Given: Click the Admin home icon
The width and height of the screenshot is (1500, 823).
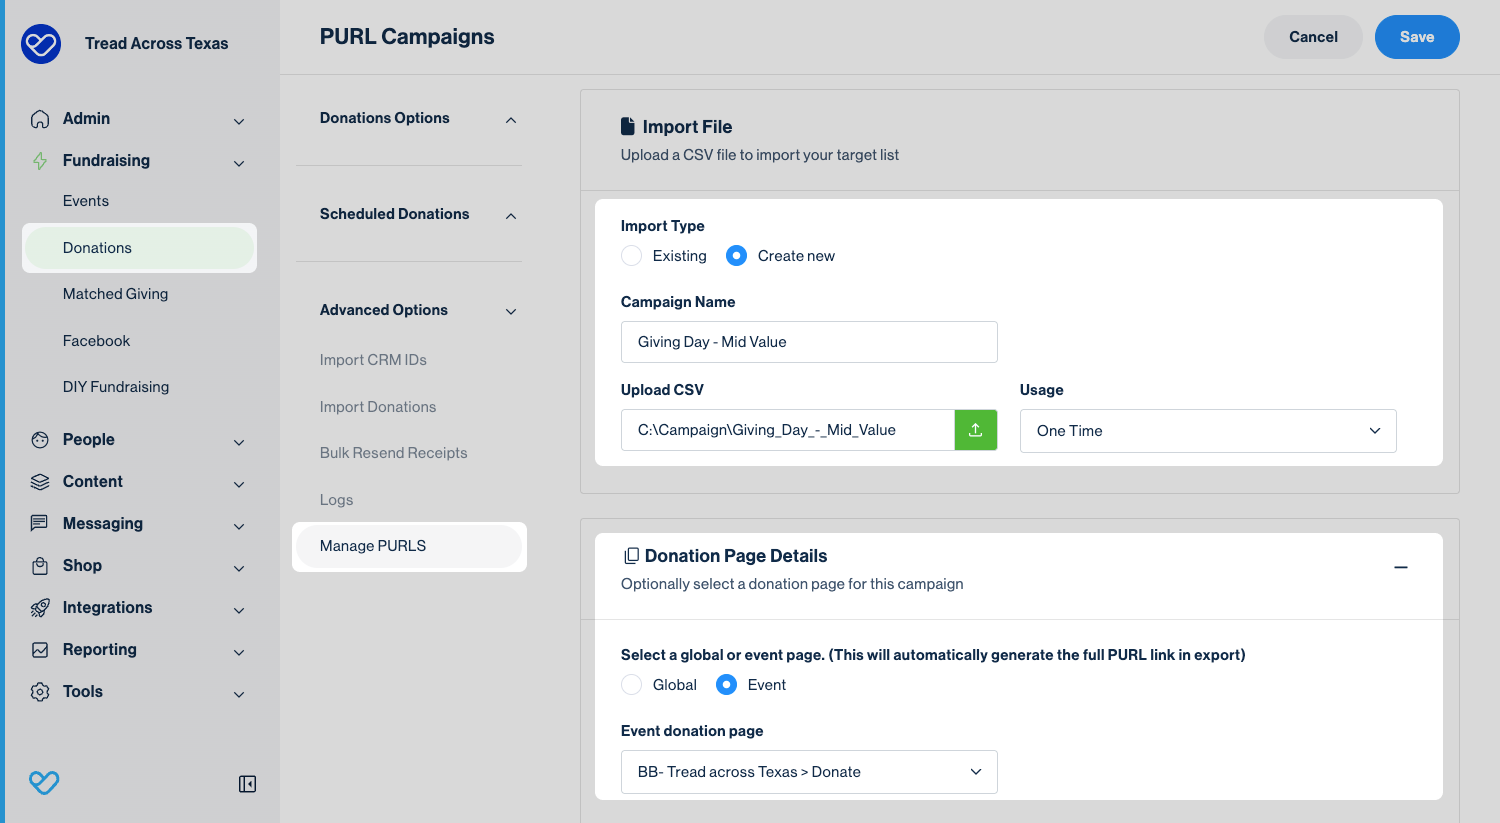Looking at the screenshot, I should [x=40, y=119].
